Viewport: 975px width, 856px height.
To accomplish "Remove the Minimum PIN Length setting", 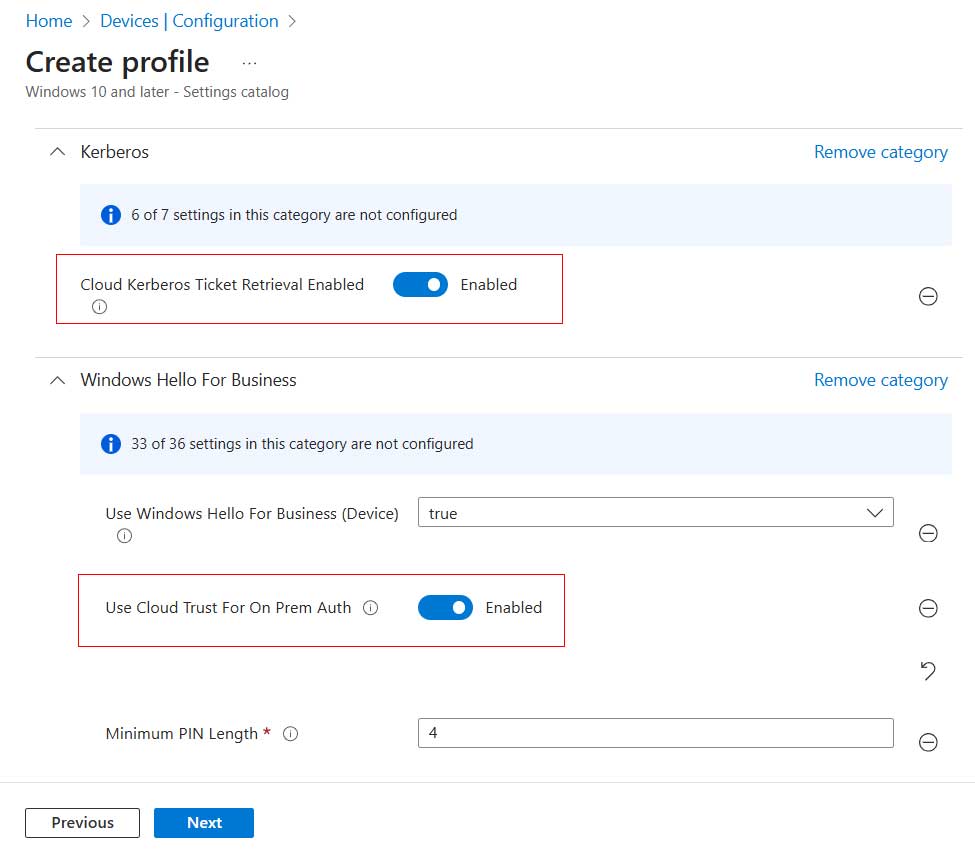I will (x=927, y=741).
